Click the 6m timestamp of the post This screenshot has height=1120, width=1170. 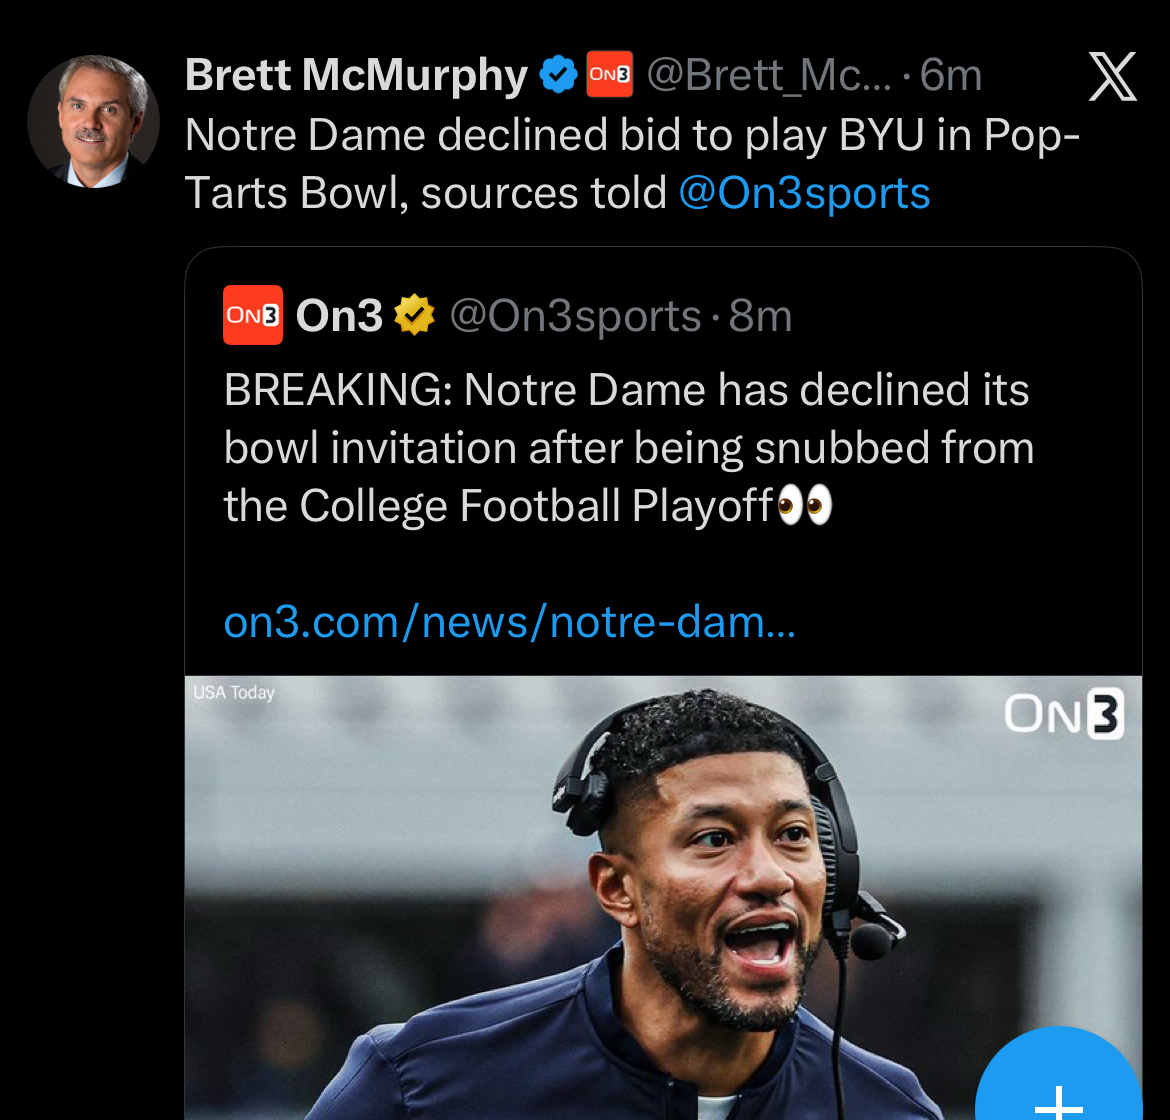click(x=950, y=76)
